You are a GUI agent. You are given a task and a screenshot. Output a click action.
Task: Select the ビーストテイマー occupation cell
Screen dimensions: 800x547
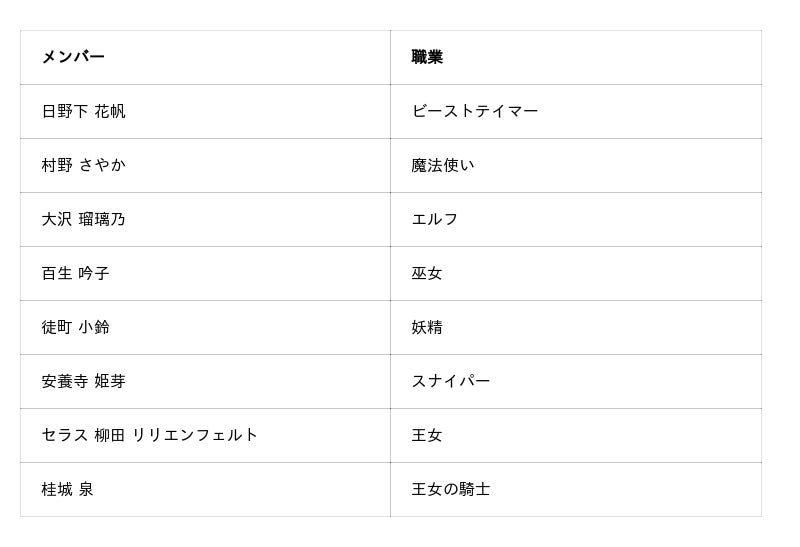475,111
